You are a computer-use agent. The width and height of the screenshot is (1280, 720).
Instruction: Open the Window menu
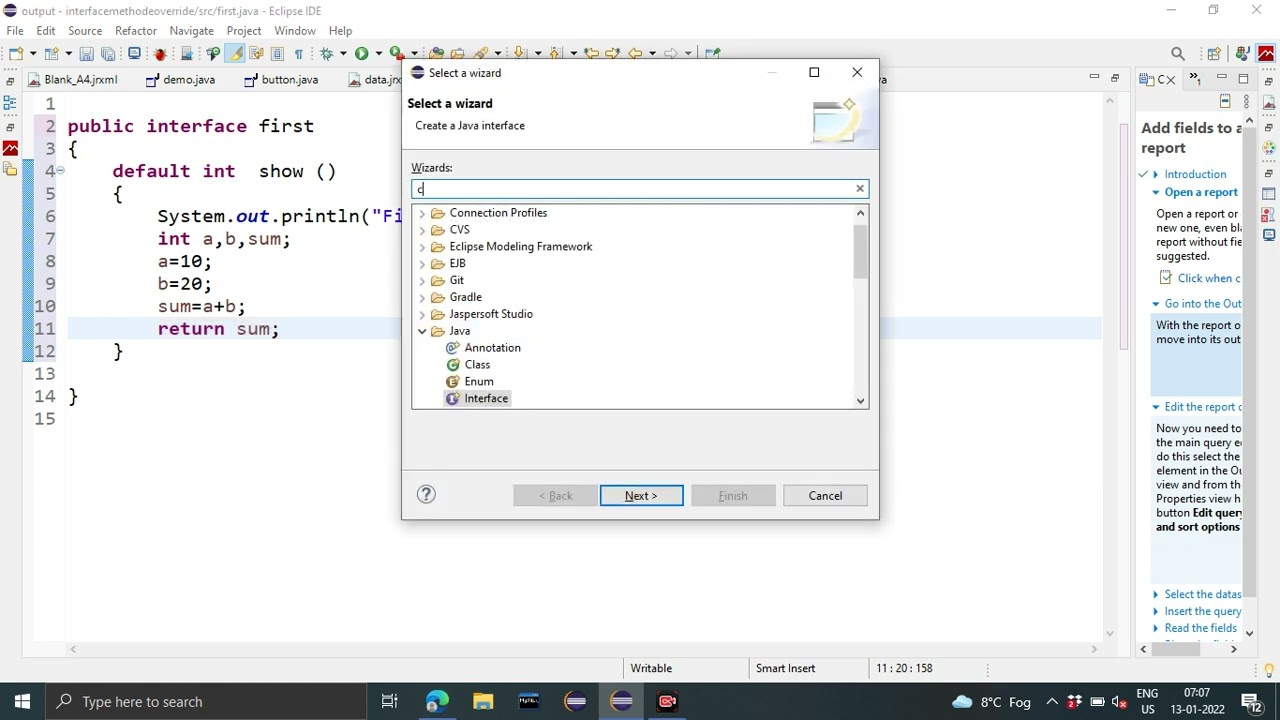coord(295,31)
